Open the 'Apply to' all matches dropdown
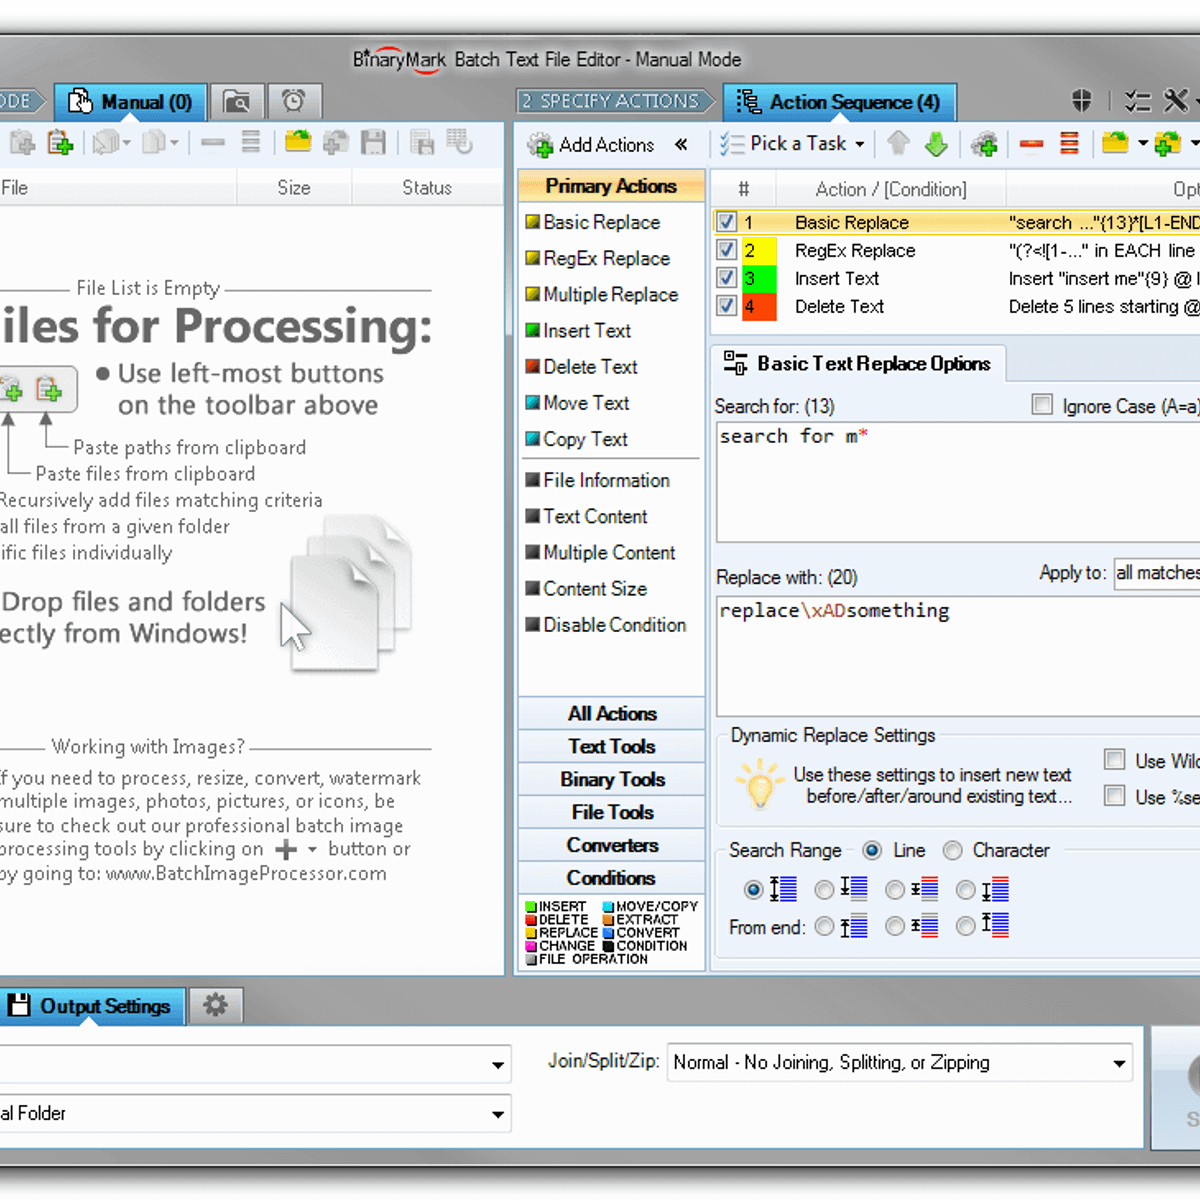Viewport: 1200px width, 1200px height. coord(1158,573)
